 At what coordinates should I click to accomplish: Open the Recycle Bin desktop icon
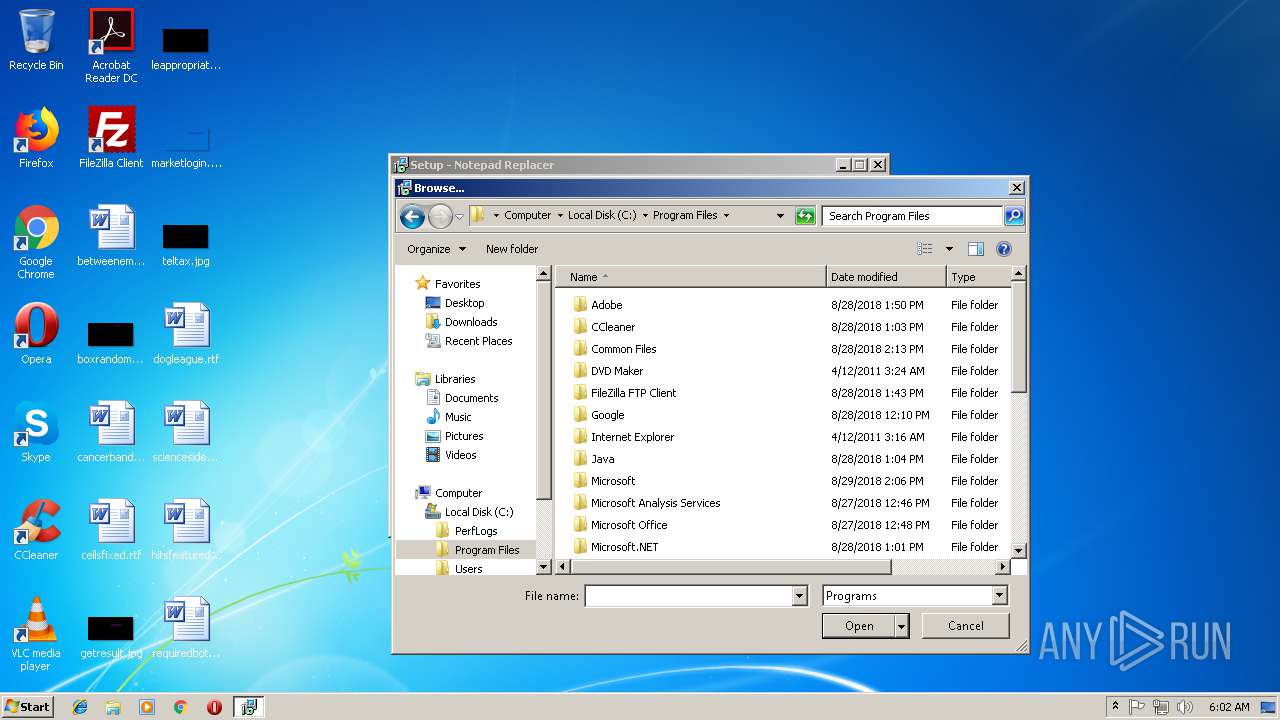point(36,40)
